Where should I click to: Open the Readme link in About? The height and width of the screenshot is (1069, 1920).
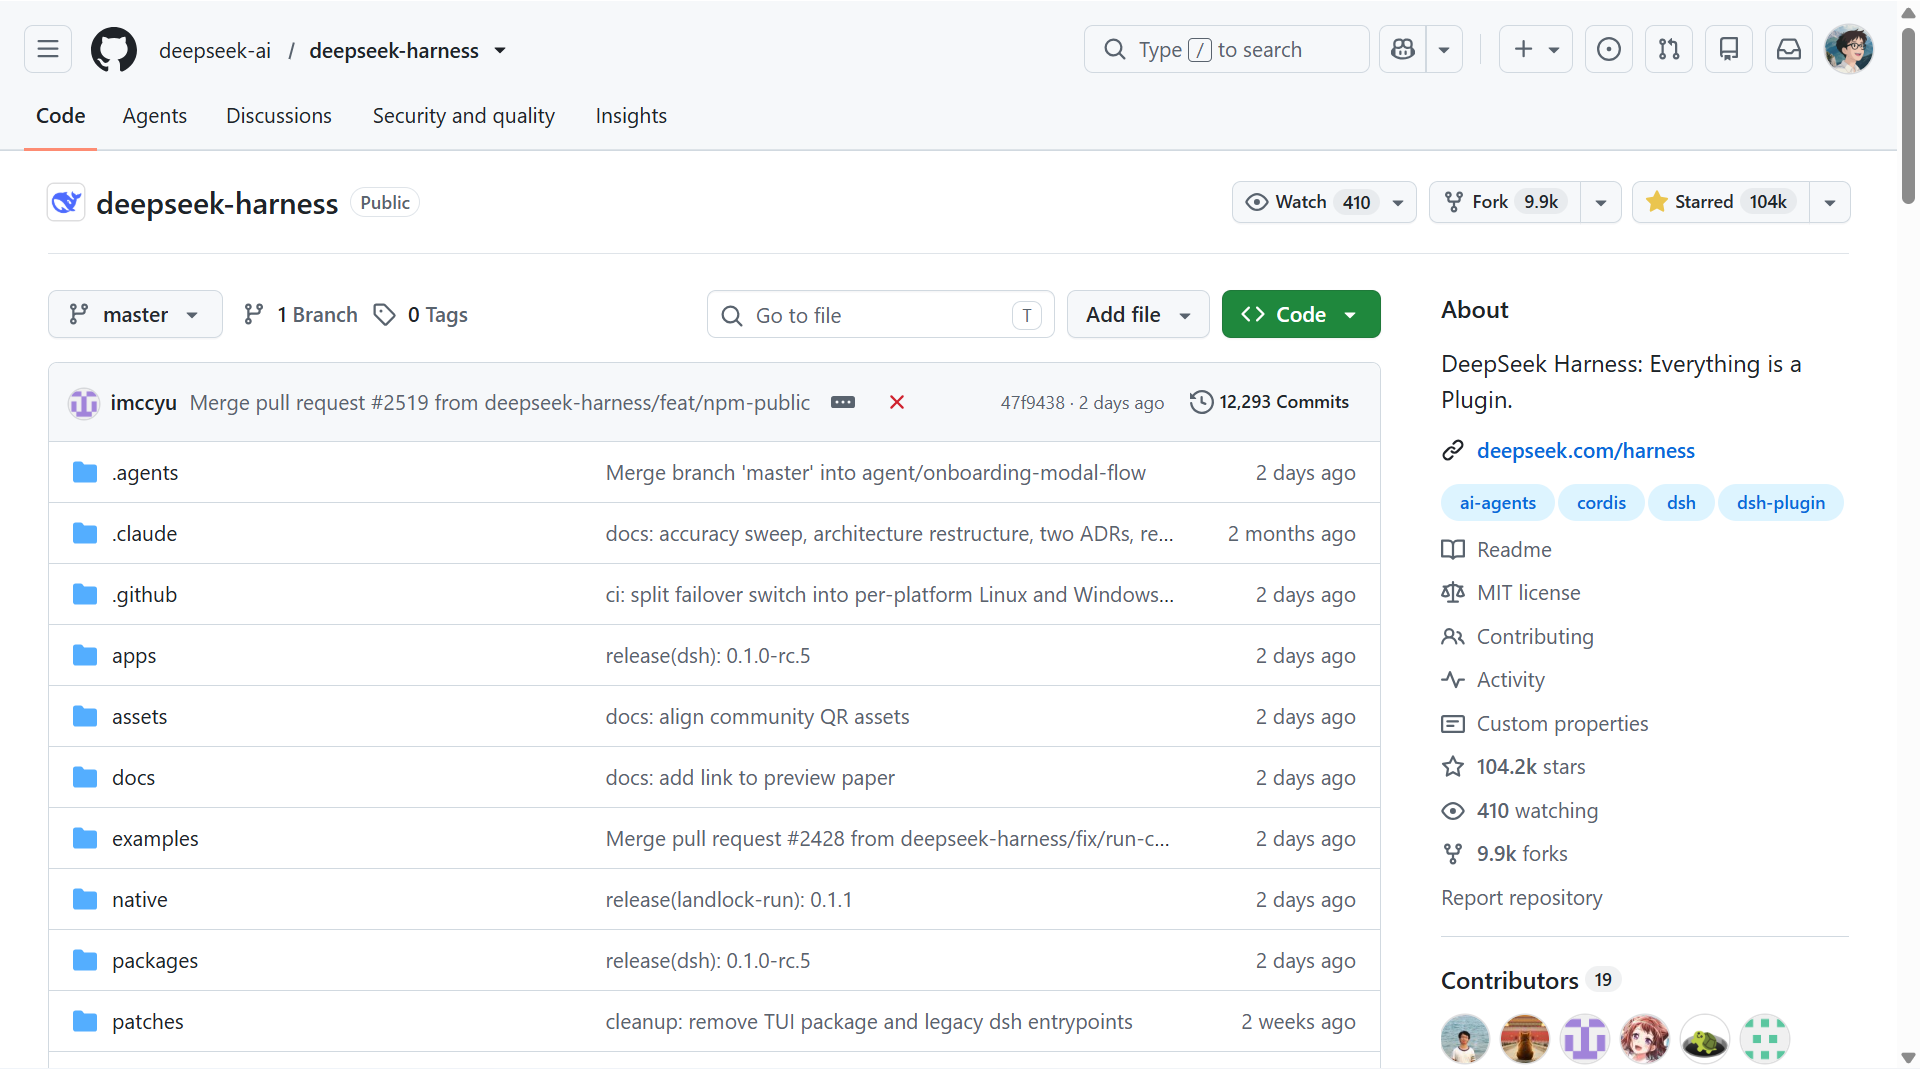[1514, 550]
